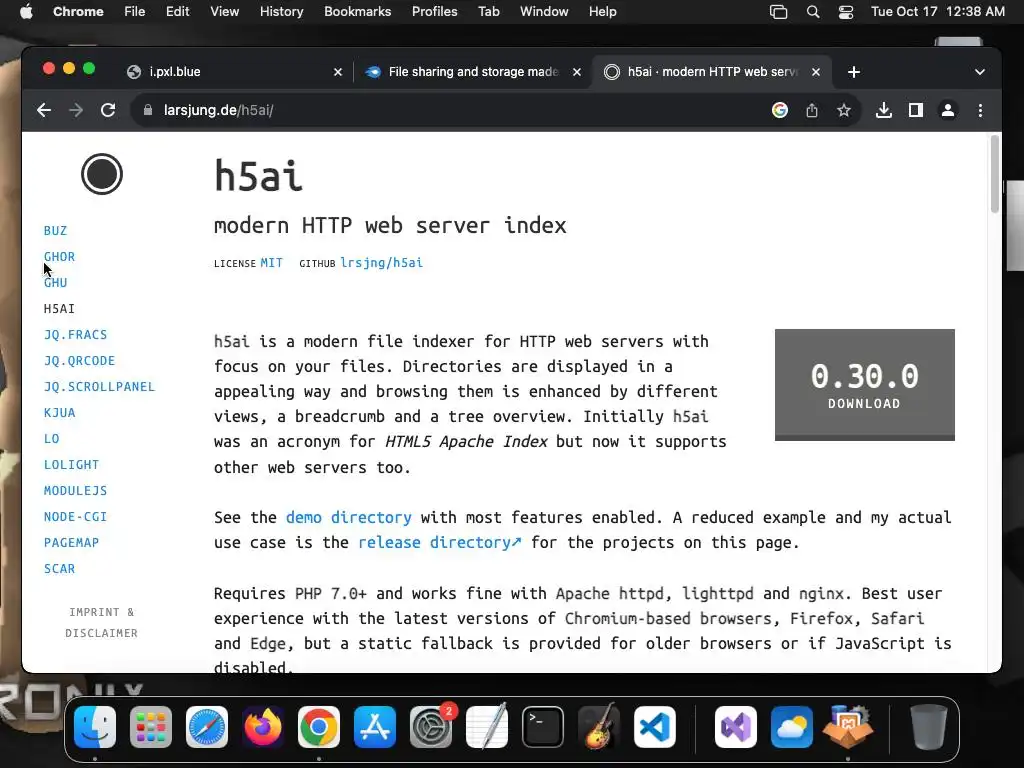Image resolution: width=1024 pixels, height=768 pixels.
Task: Launch Finder from the Dock
Action: click(95, 727)
